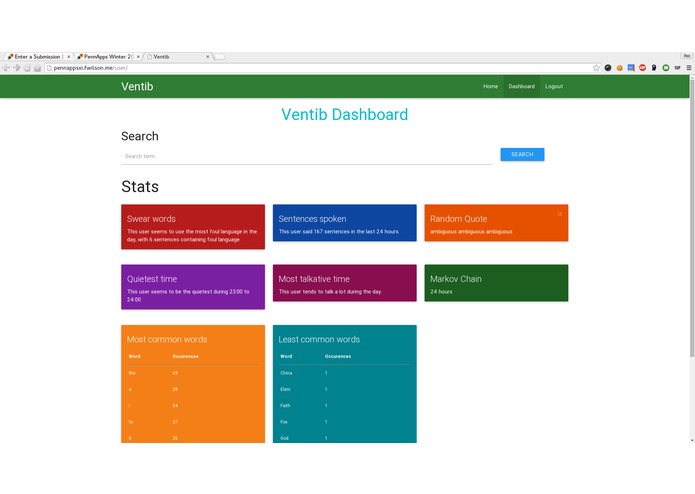Open the blue square extension icon
695x494 pixels.
coord(631,68)
